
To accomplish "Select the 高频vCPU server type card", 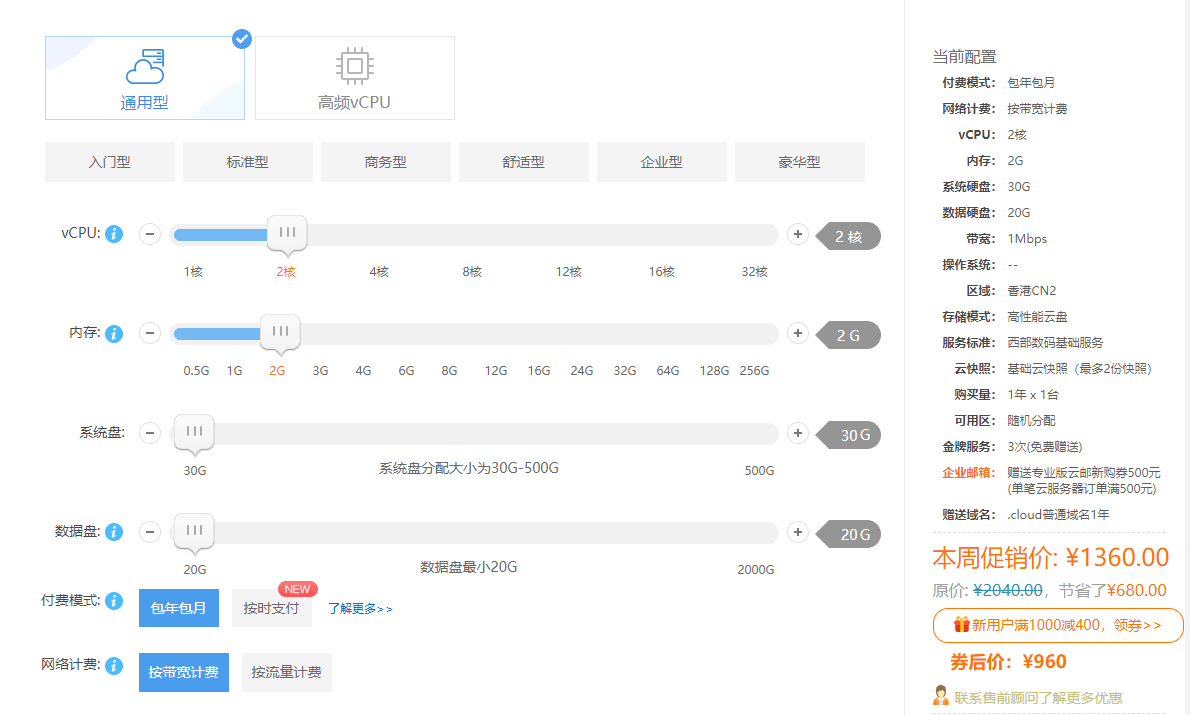I will [x=354, y=78].
